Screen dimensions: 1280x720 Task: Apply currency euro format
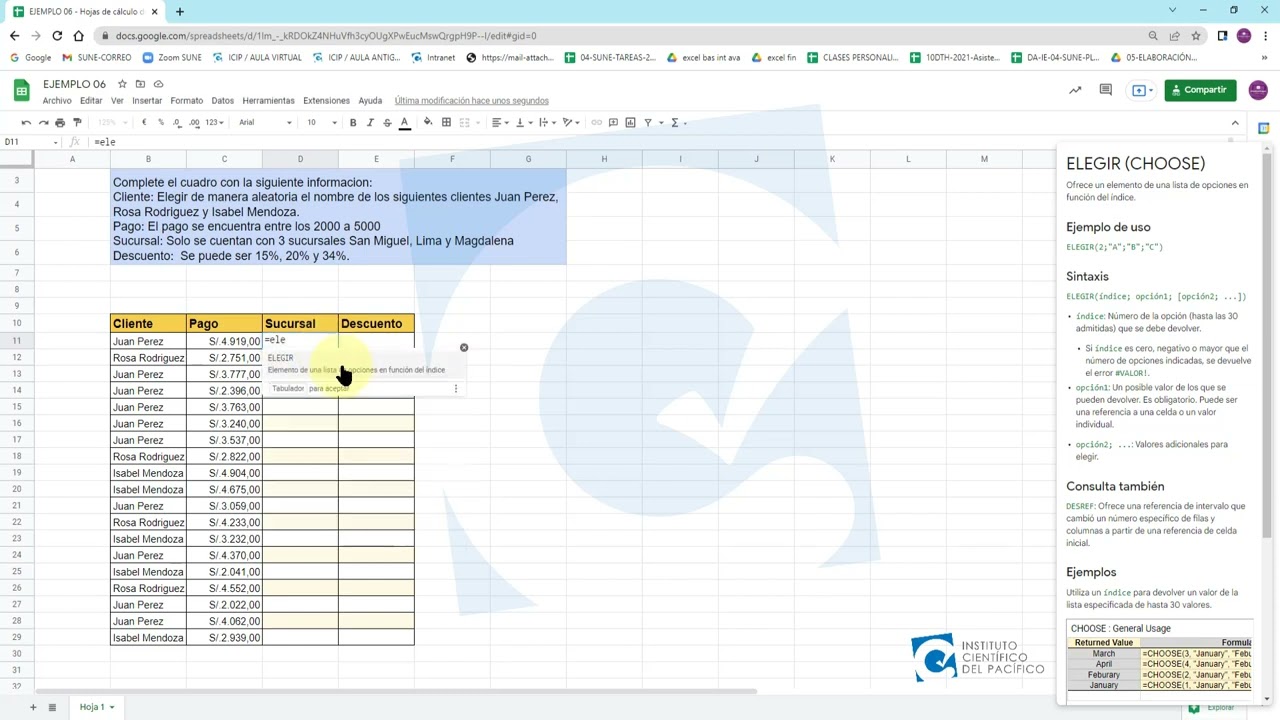144,123
